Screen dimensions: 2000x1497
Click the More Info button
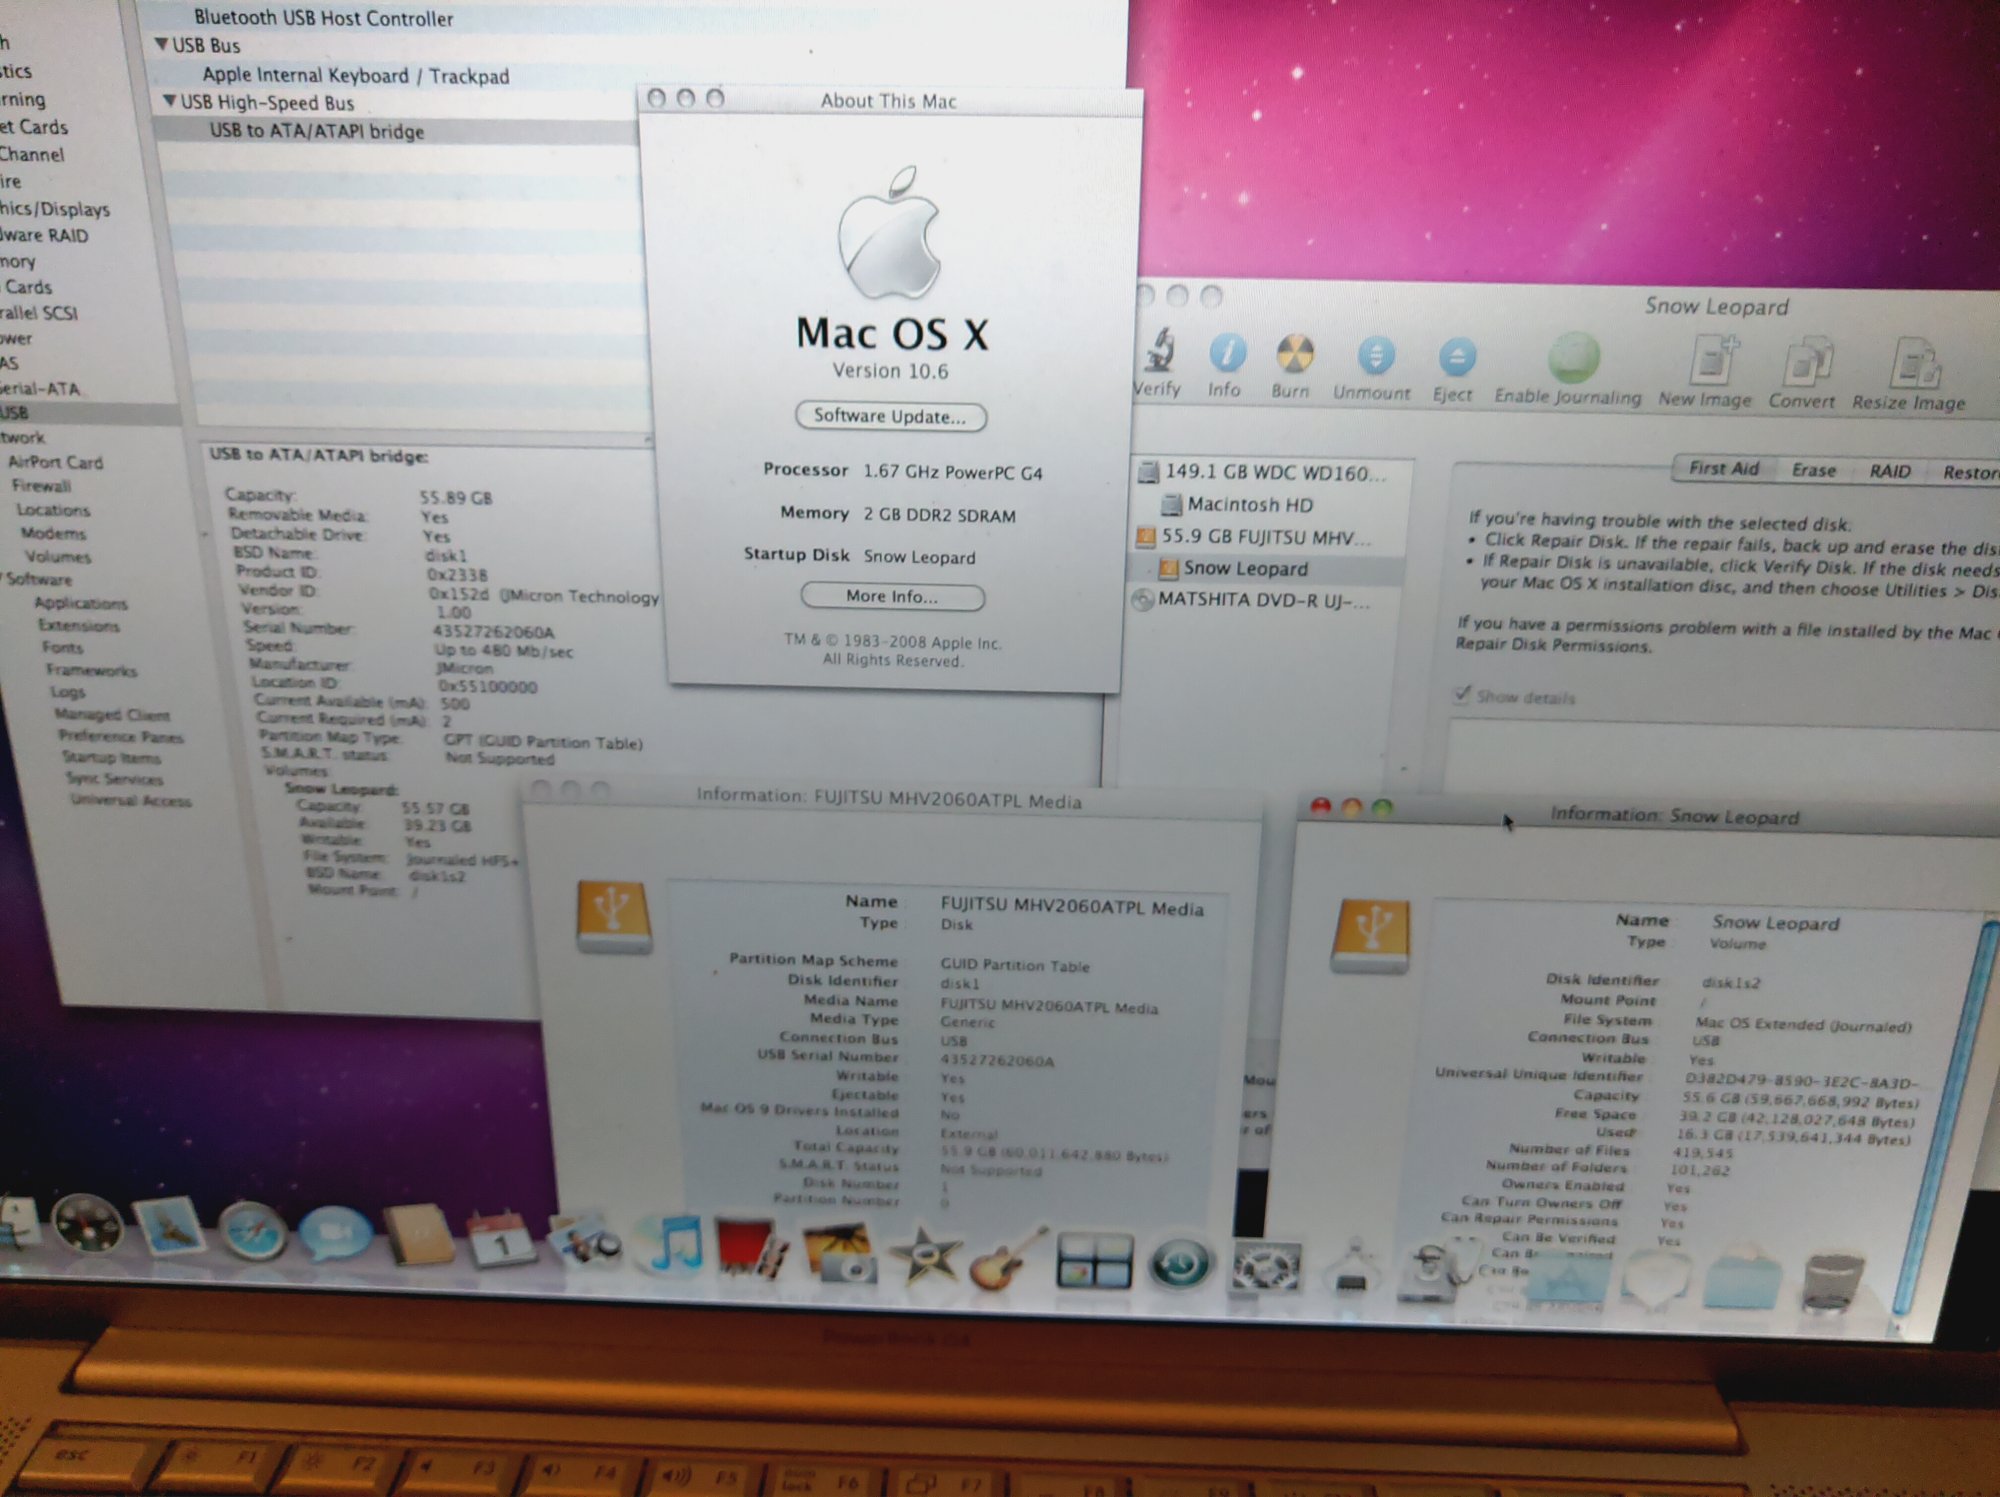(x=892, y=597)
